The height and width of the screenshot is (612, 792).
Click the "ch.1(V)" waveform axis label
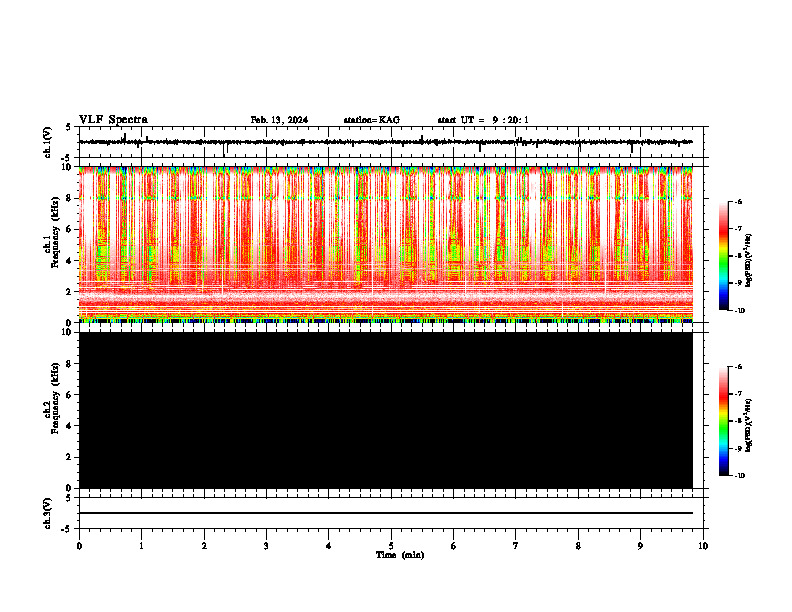pyautogui.click(x=48, y=142)
